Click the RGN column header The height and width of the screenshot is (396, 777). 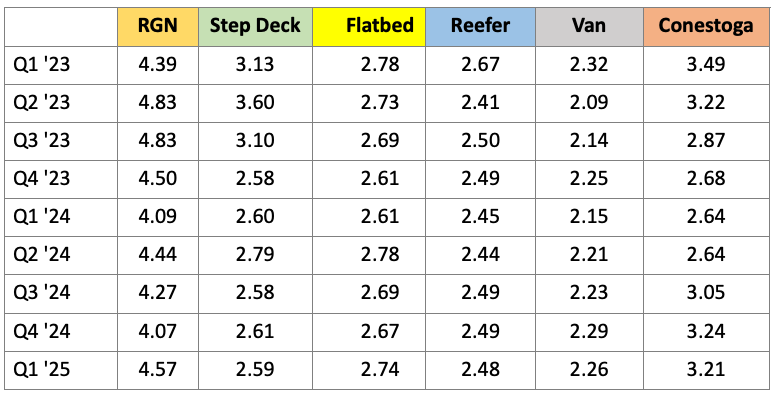(158, 27)
